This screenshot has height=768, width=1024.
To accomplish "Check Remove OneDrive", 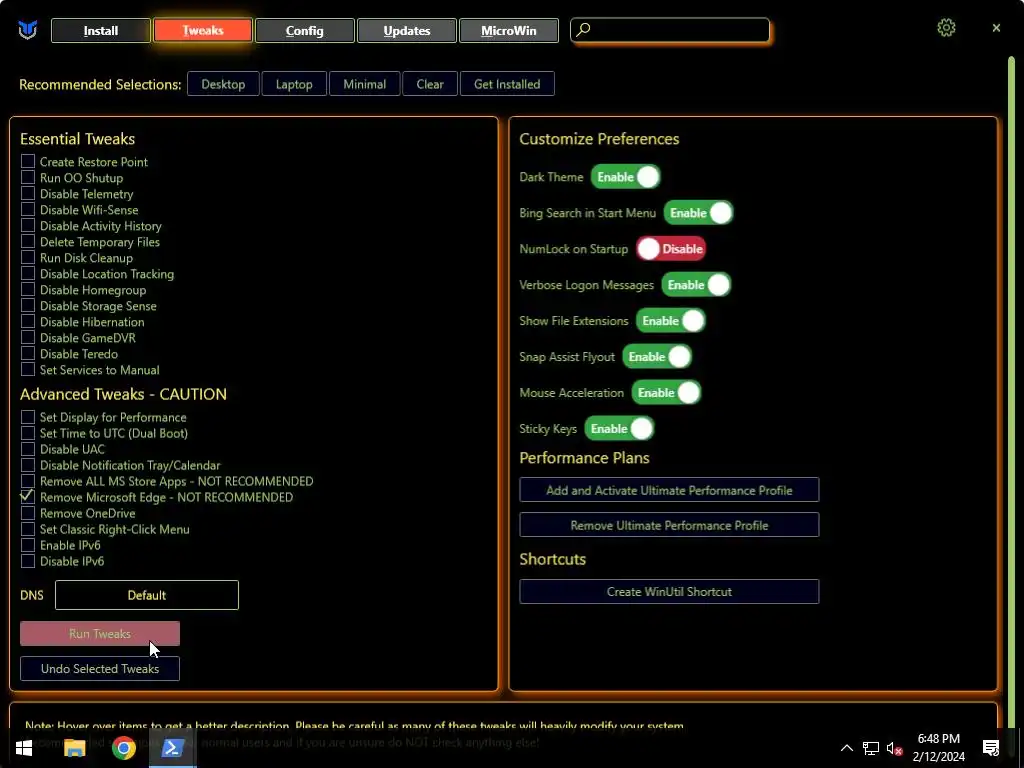I will click(x=27, y=513).
